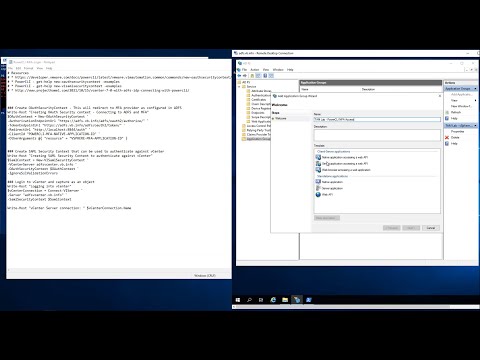
Task: Select the Web API standalone template
Action: click(x=324, y=194)
